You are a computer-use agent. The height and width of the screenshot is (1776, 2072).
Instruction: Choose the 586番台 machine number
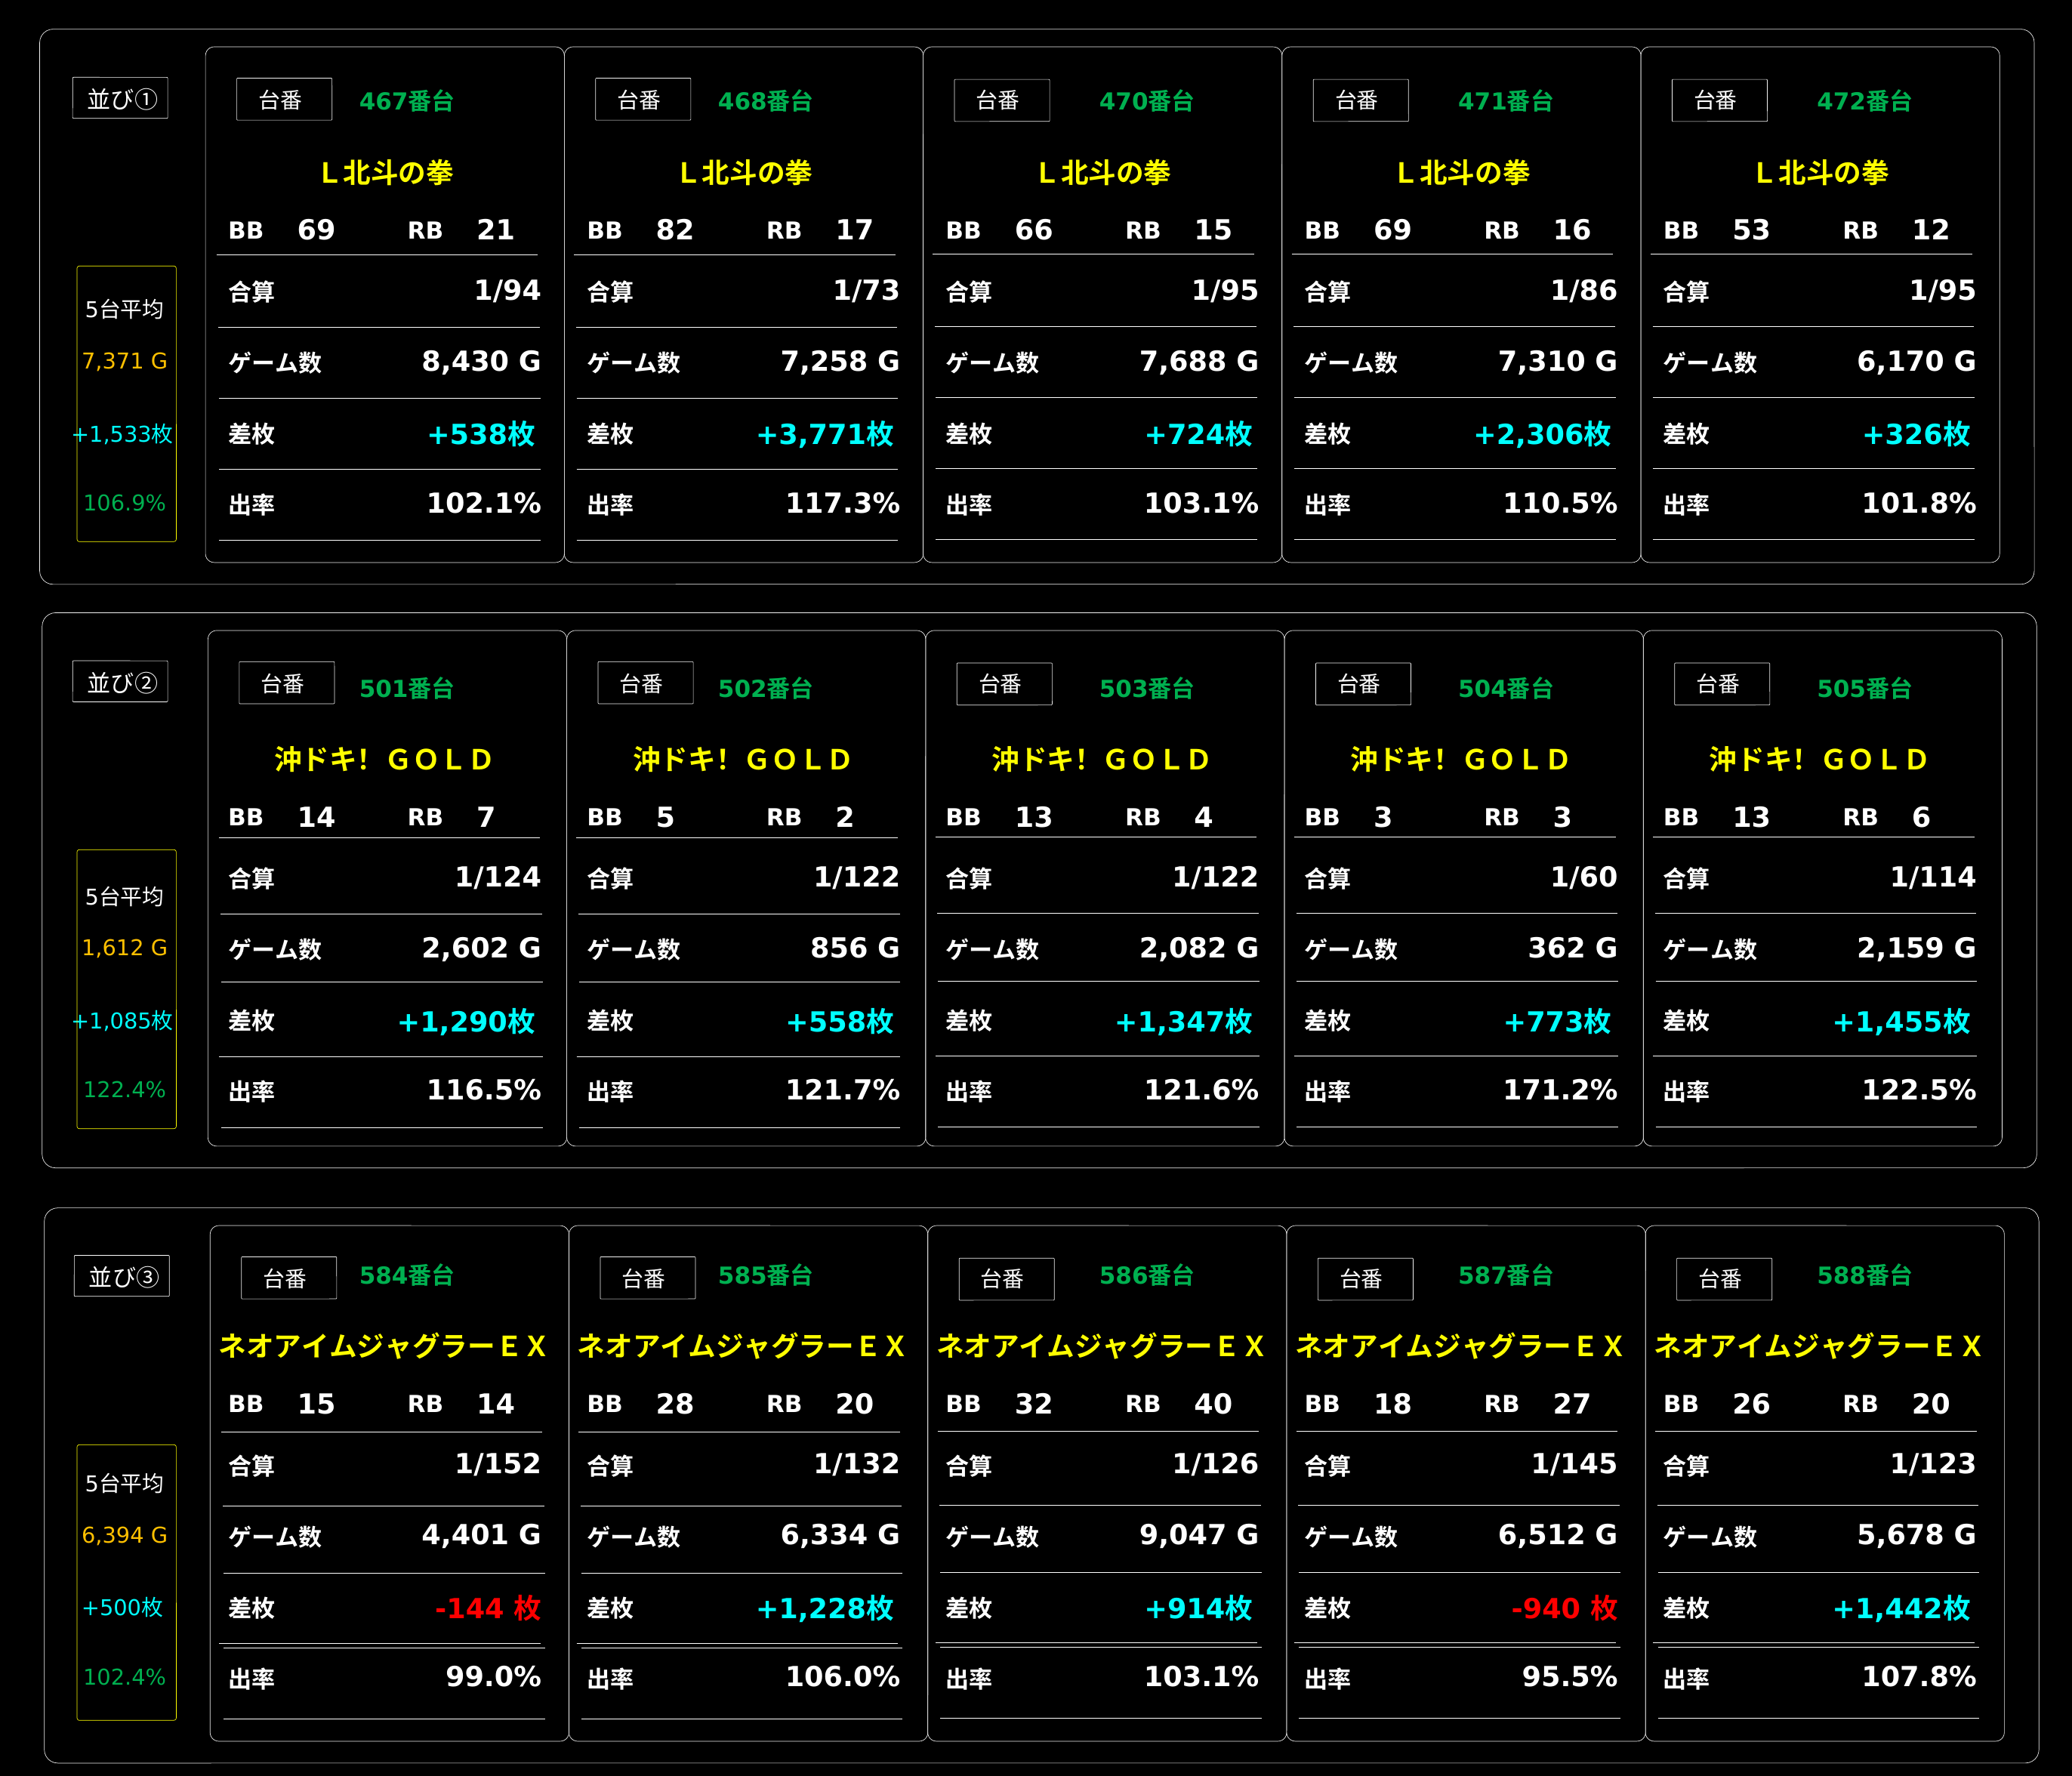1147,1275
